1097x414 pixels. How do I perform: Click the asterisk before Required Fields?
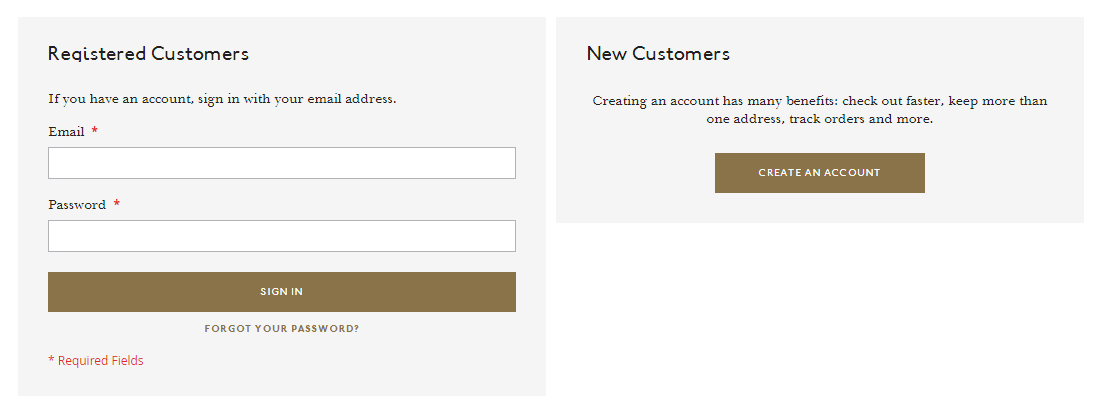pyautogui.click(x=51, y=361)
